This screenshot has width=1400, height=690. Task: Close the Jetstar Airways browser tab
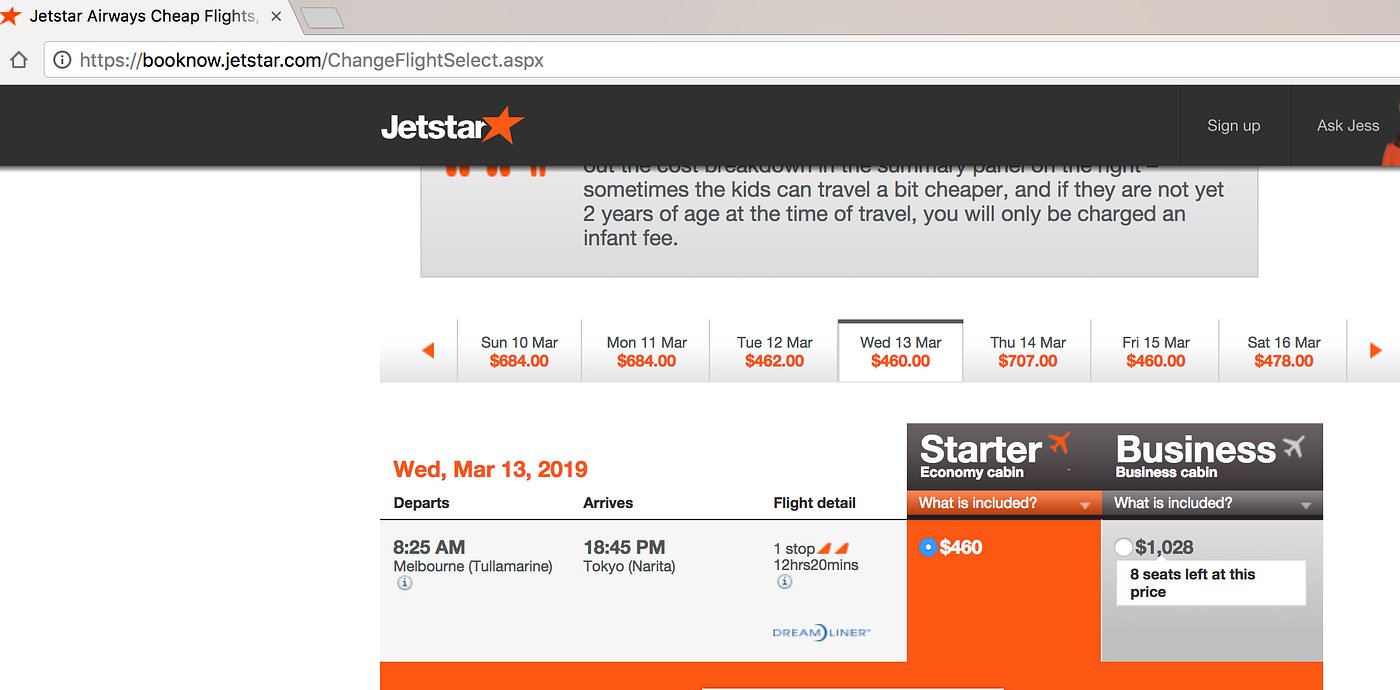coord(277,17)
